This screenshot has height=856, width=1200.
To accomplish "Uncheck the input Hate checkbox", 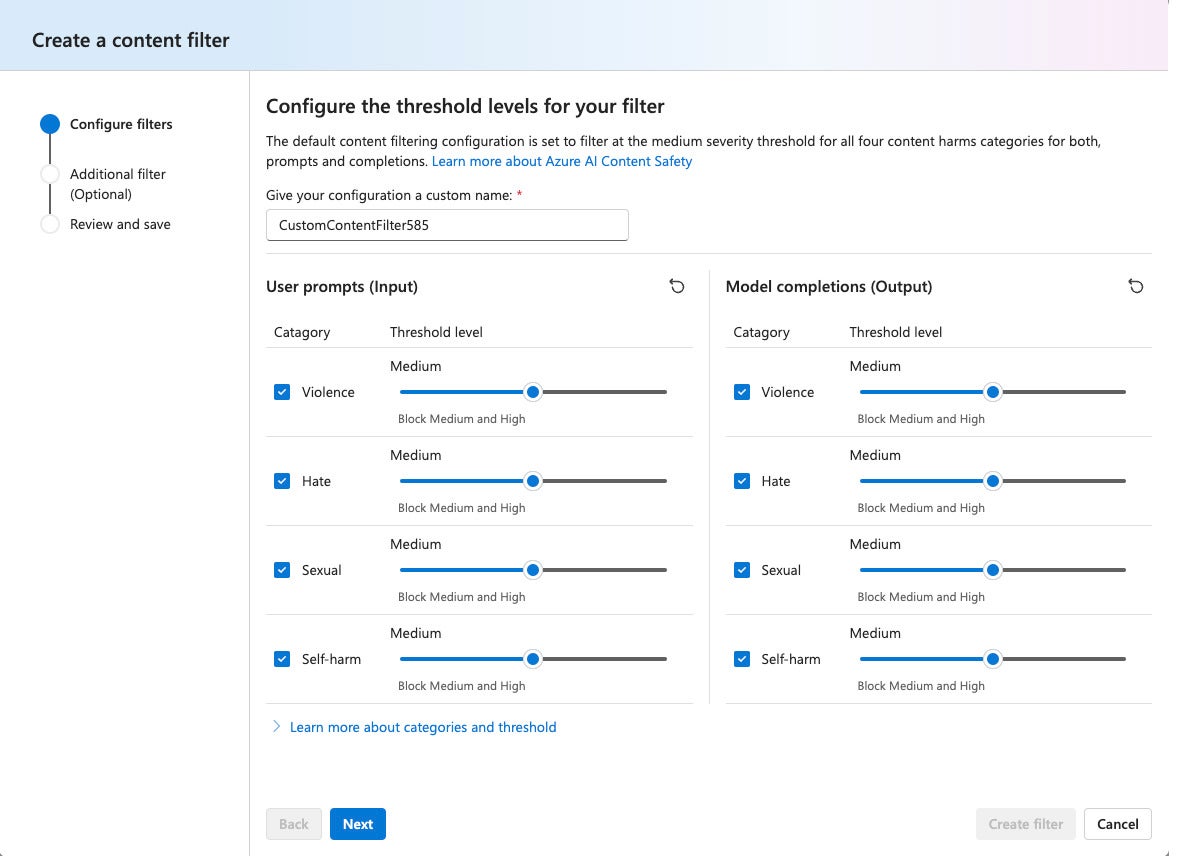I will tap(282, 481).
